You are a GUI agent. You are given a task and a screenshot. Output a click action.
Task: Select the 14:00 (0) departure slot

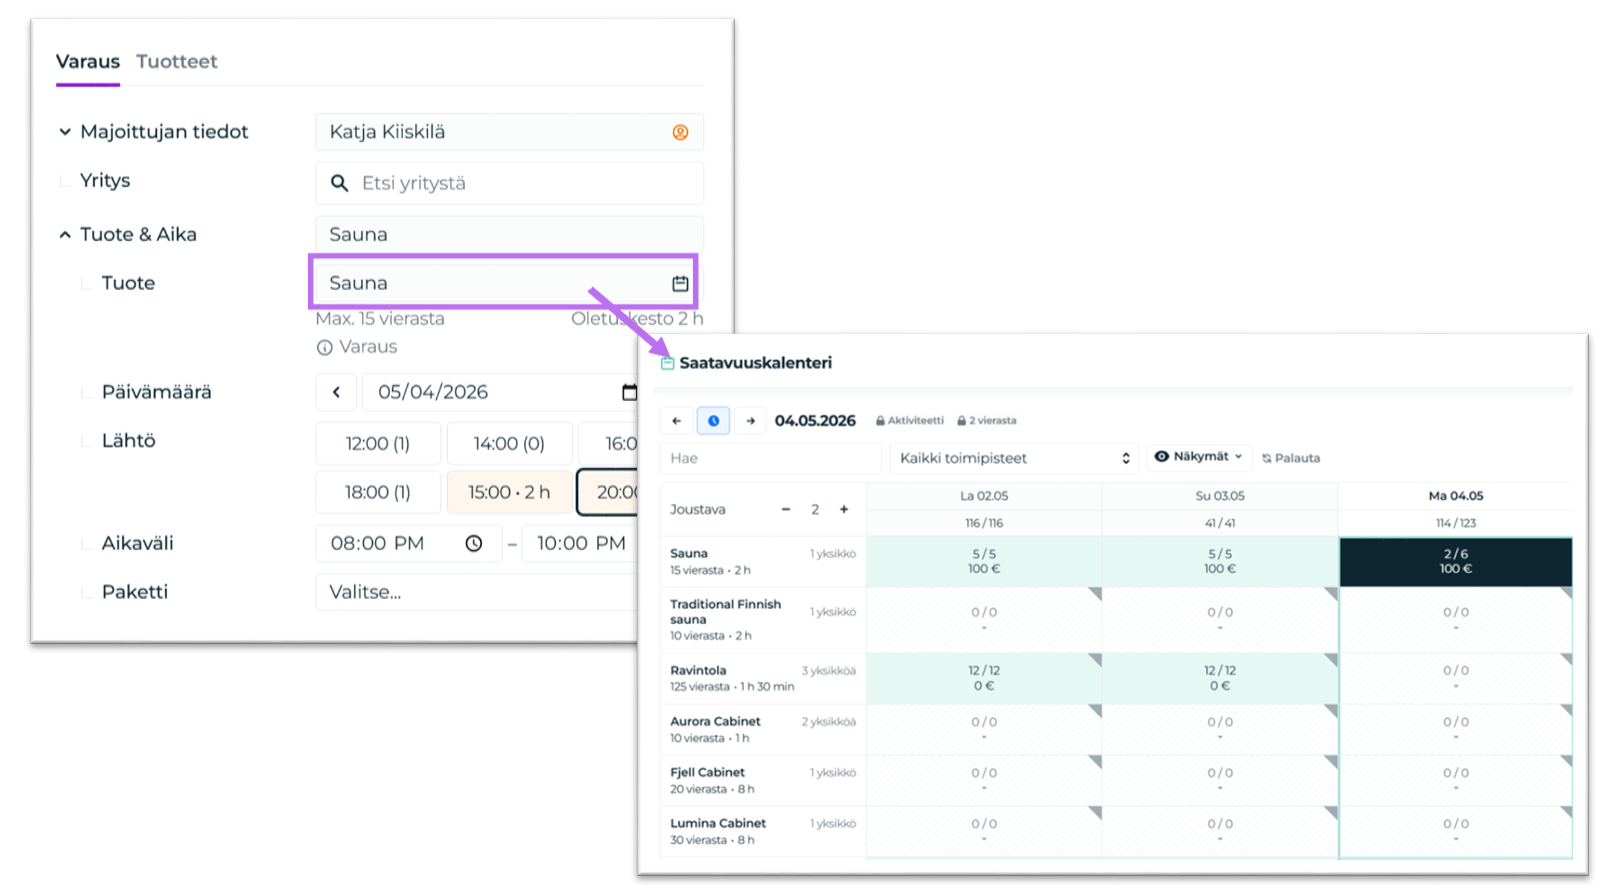(x=509, y=443)
